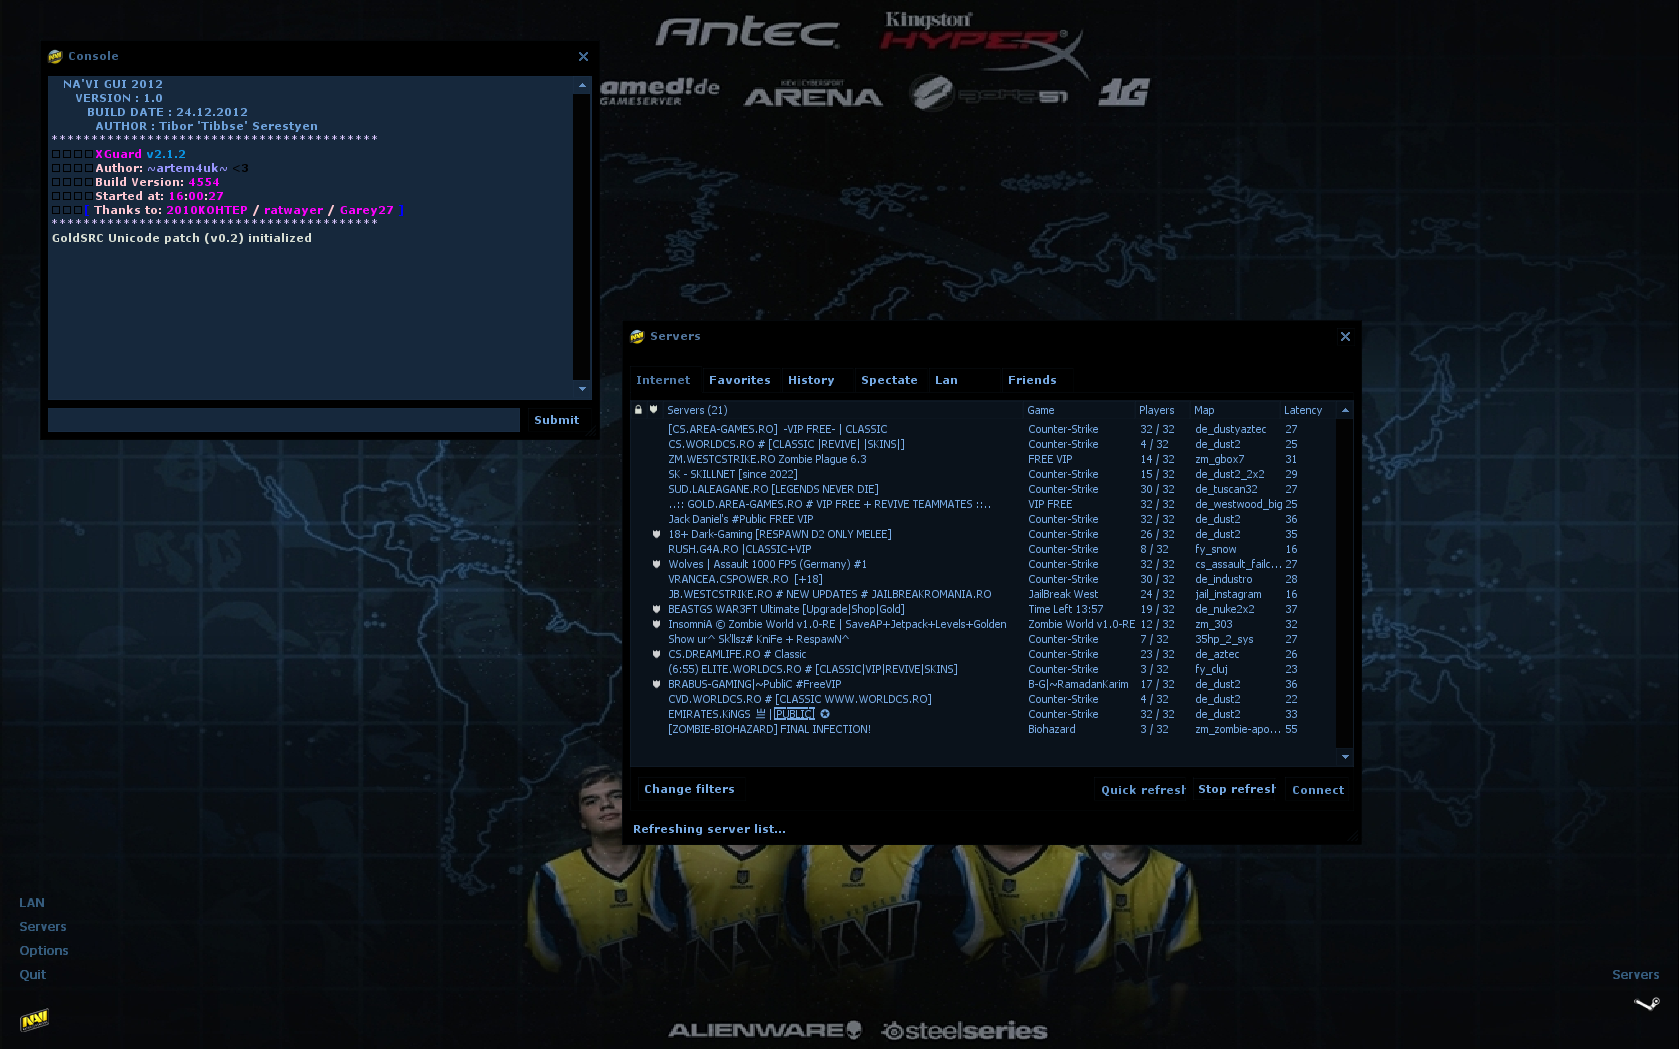Click shield icon beside BEASTGS WAR3FT server
The width and height of the screenshot is (1679, 1049).
click(657, 609)
